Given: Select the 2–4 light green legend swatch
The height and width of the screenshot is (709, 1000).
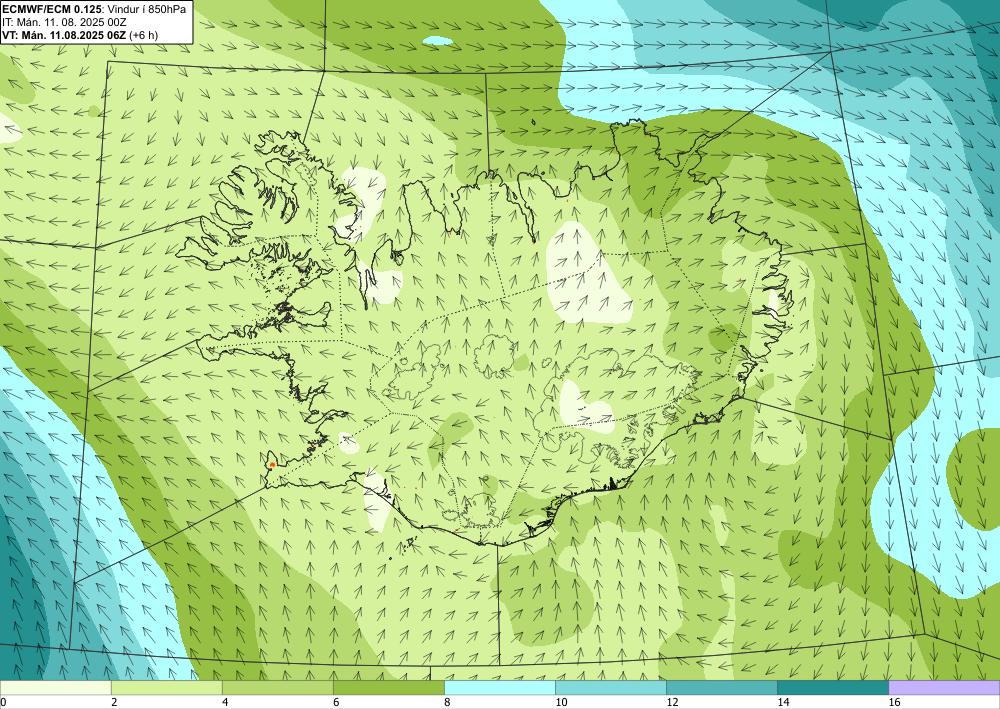Looking at the screenshot, I should click(166, 688).
